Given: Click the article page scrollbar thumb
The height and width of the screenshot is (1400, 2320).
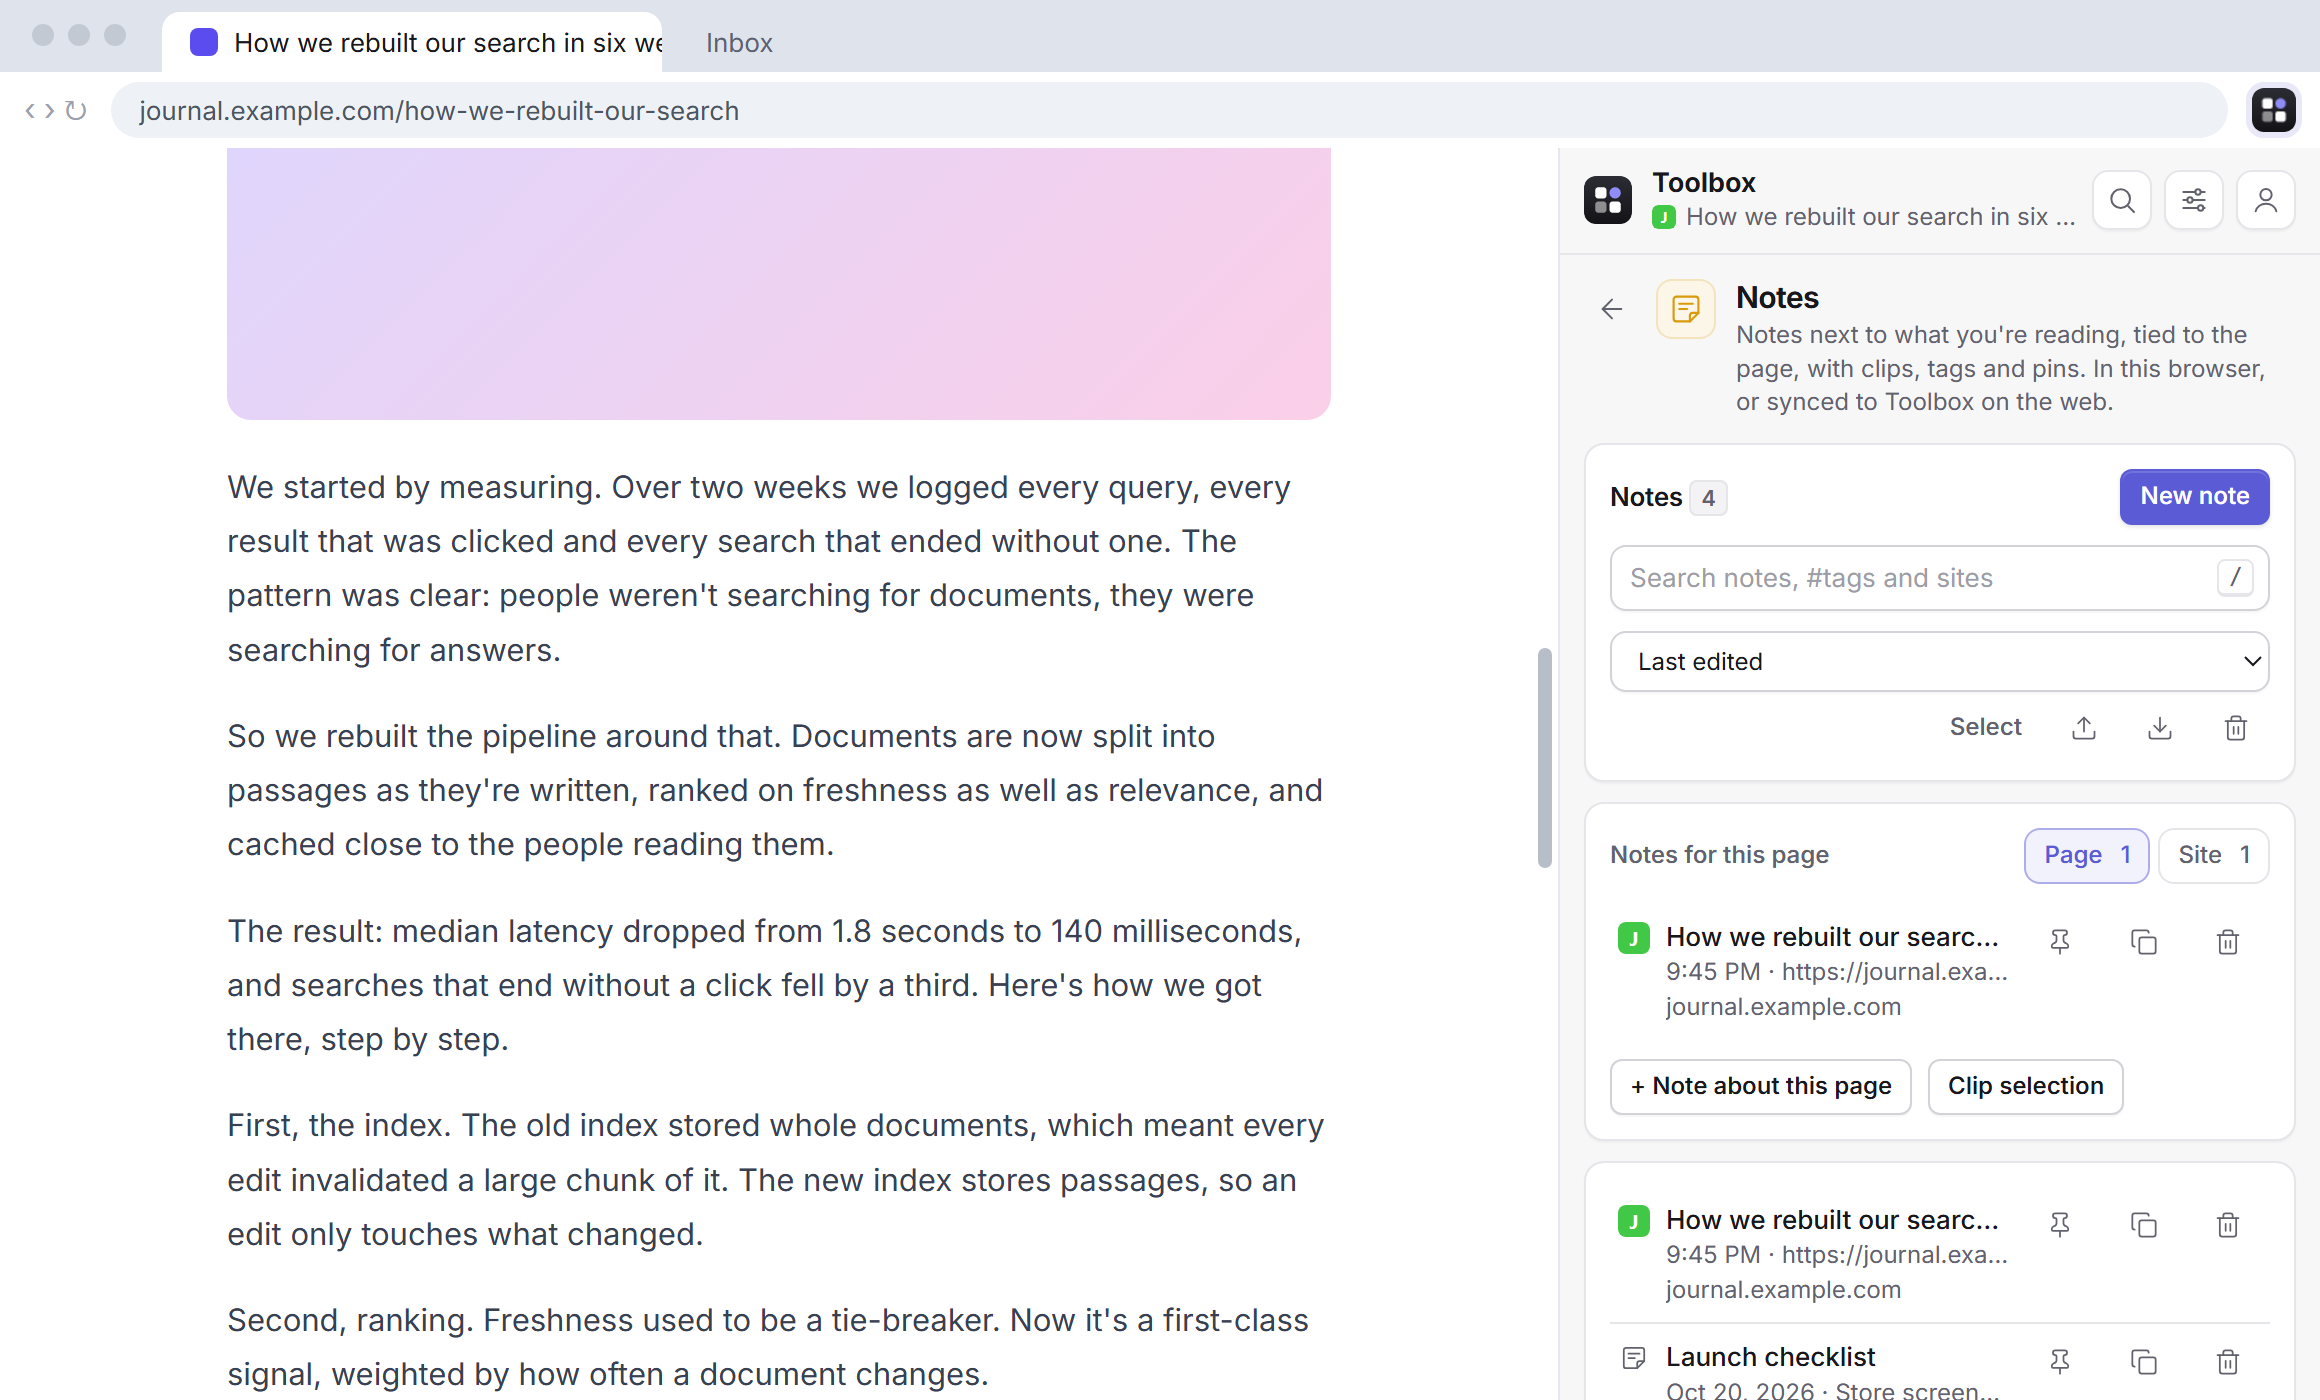Looking at the screenshot, I should (x=1544, y=758).
